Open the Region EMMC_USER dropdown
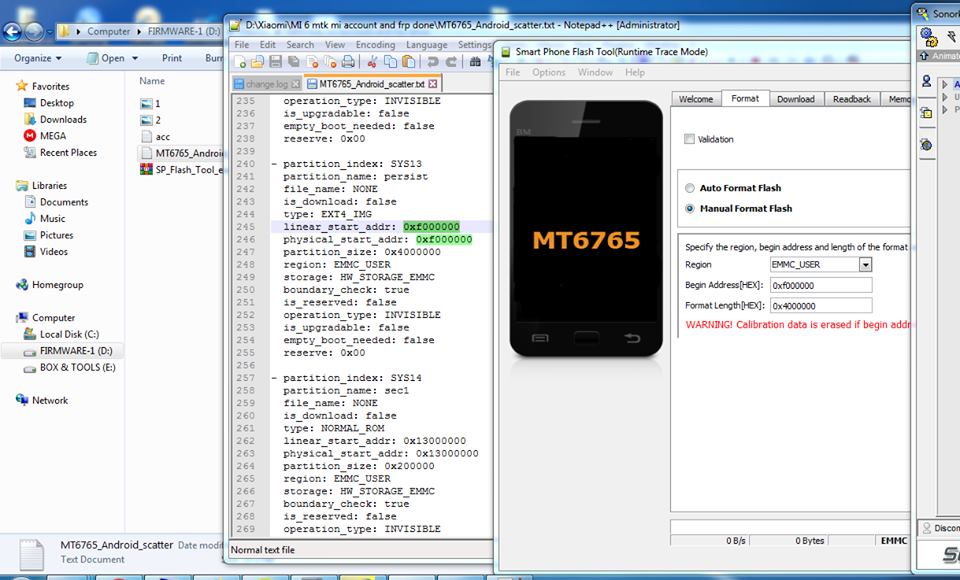 [865, 265]
